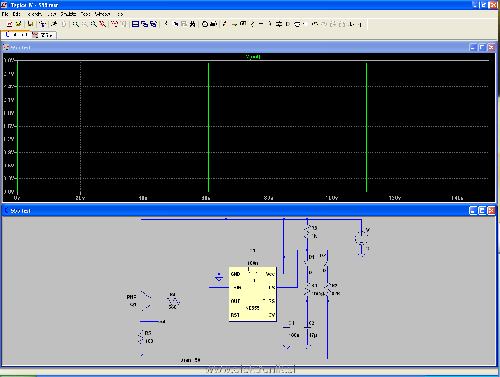Click the 60s label on time axis

pos(206,198)
